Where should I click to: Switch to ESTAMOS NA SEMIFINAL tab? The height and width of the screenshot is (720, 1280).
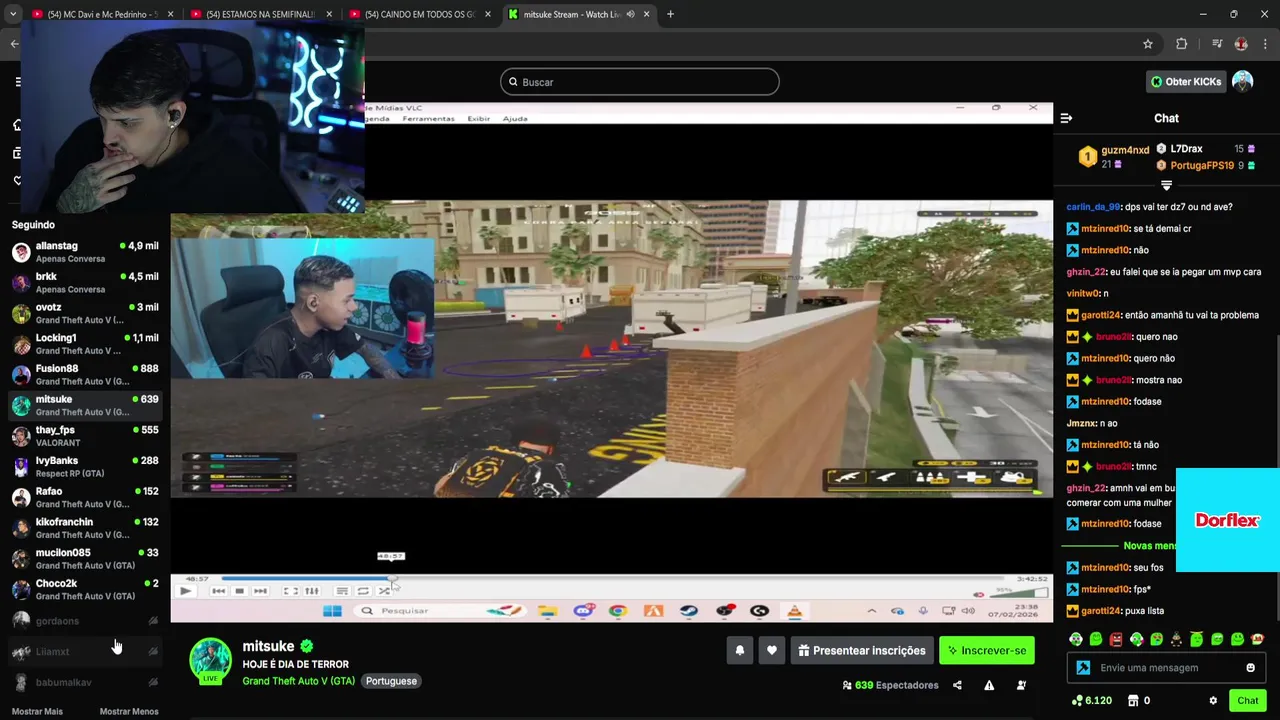coord(260,14)
